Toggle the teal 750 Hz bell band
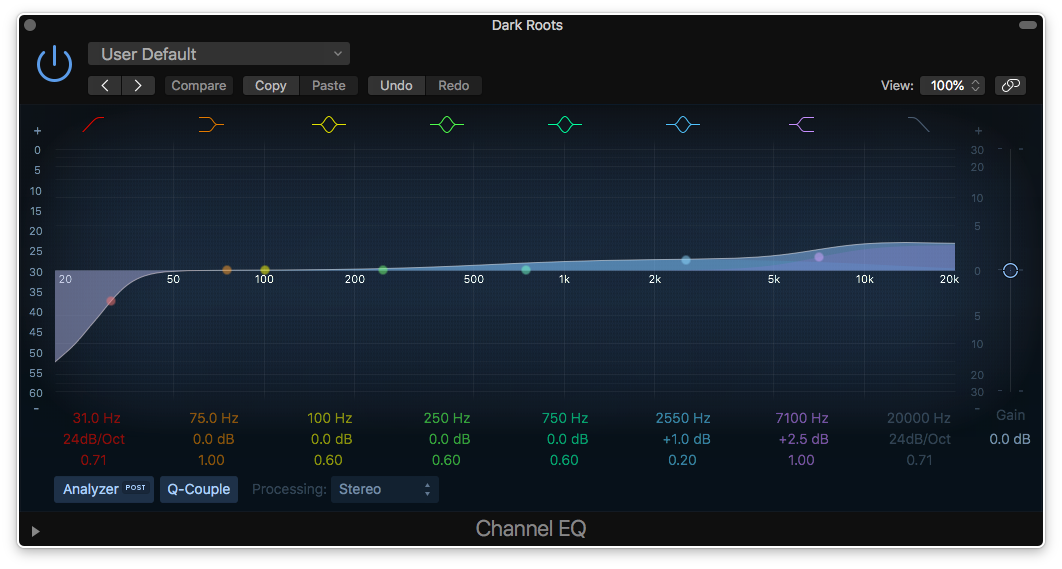The image size is (1062, 569). tap(565, 125)
